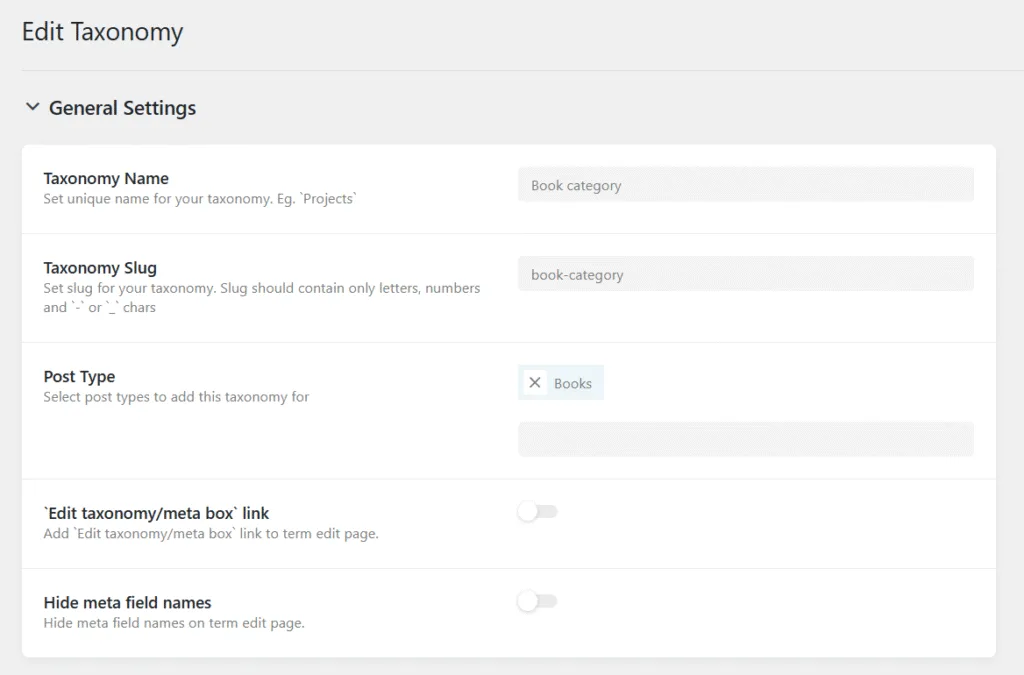Click the 'Set unique name' description text
Viewport: 1024px width, 675px height.
[x=200, y=199]
